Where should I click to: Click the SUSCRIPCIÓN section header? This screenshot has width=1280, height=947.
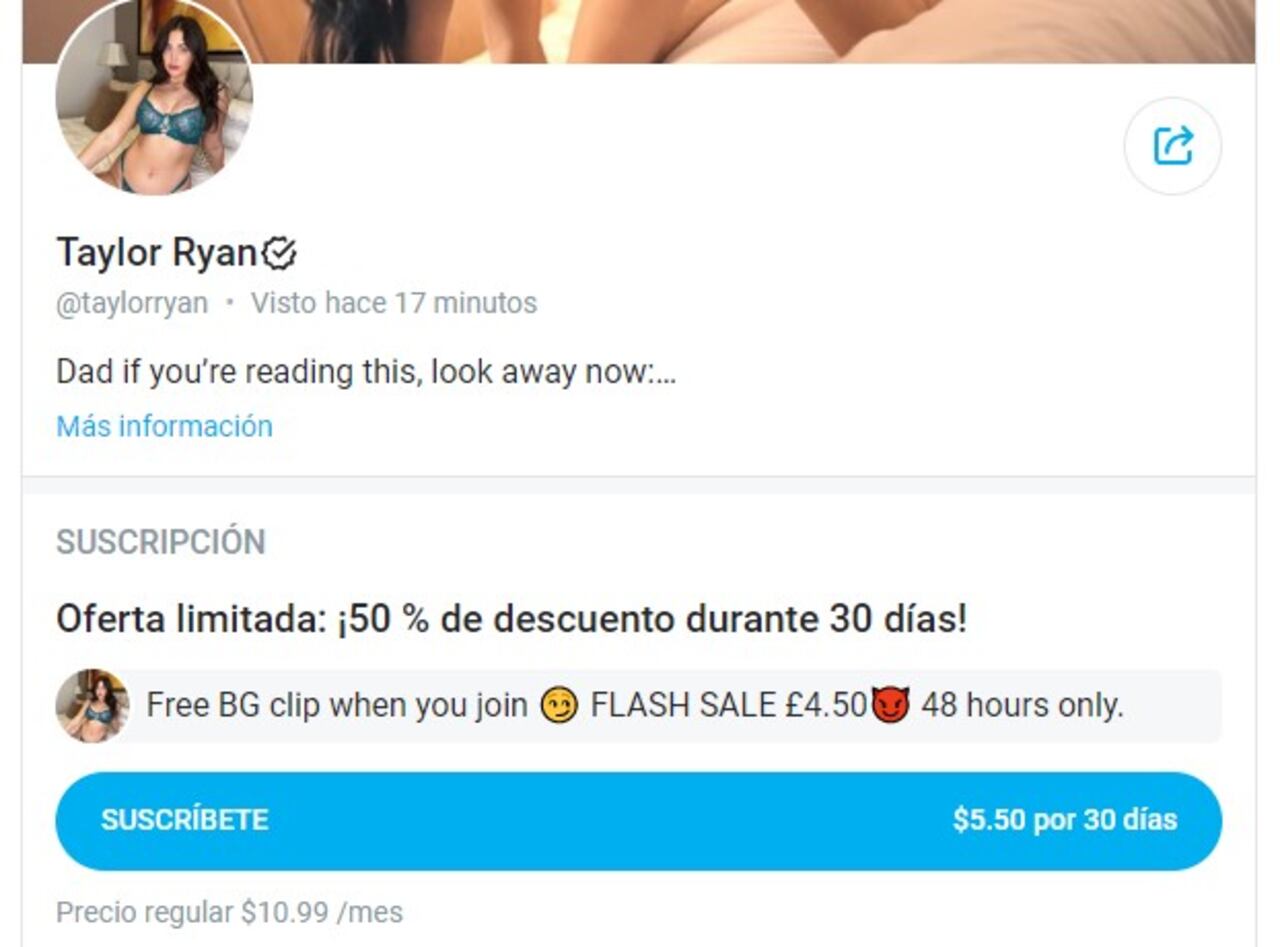point(161,542)
